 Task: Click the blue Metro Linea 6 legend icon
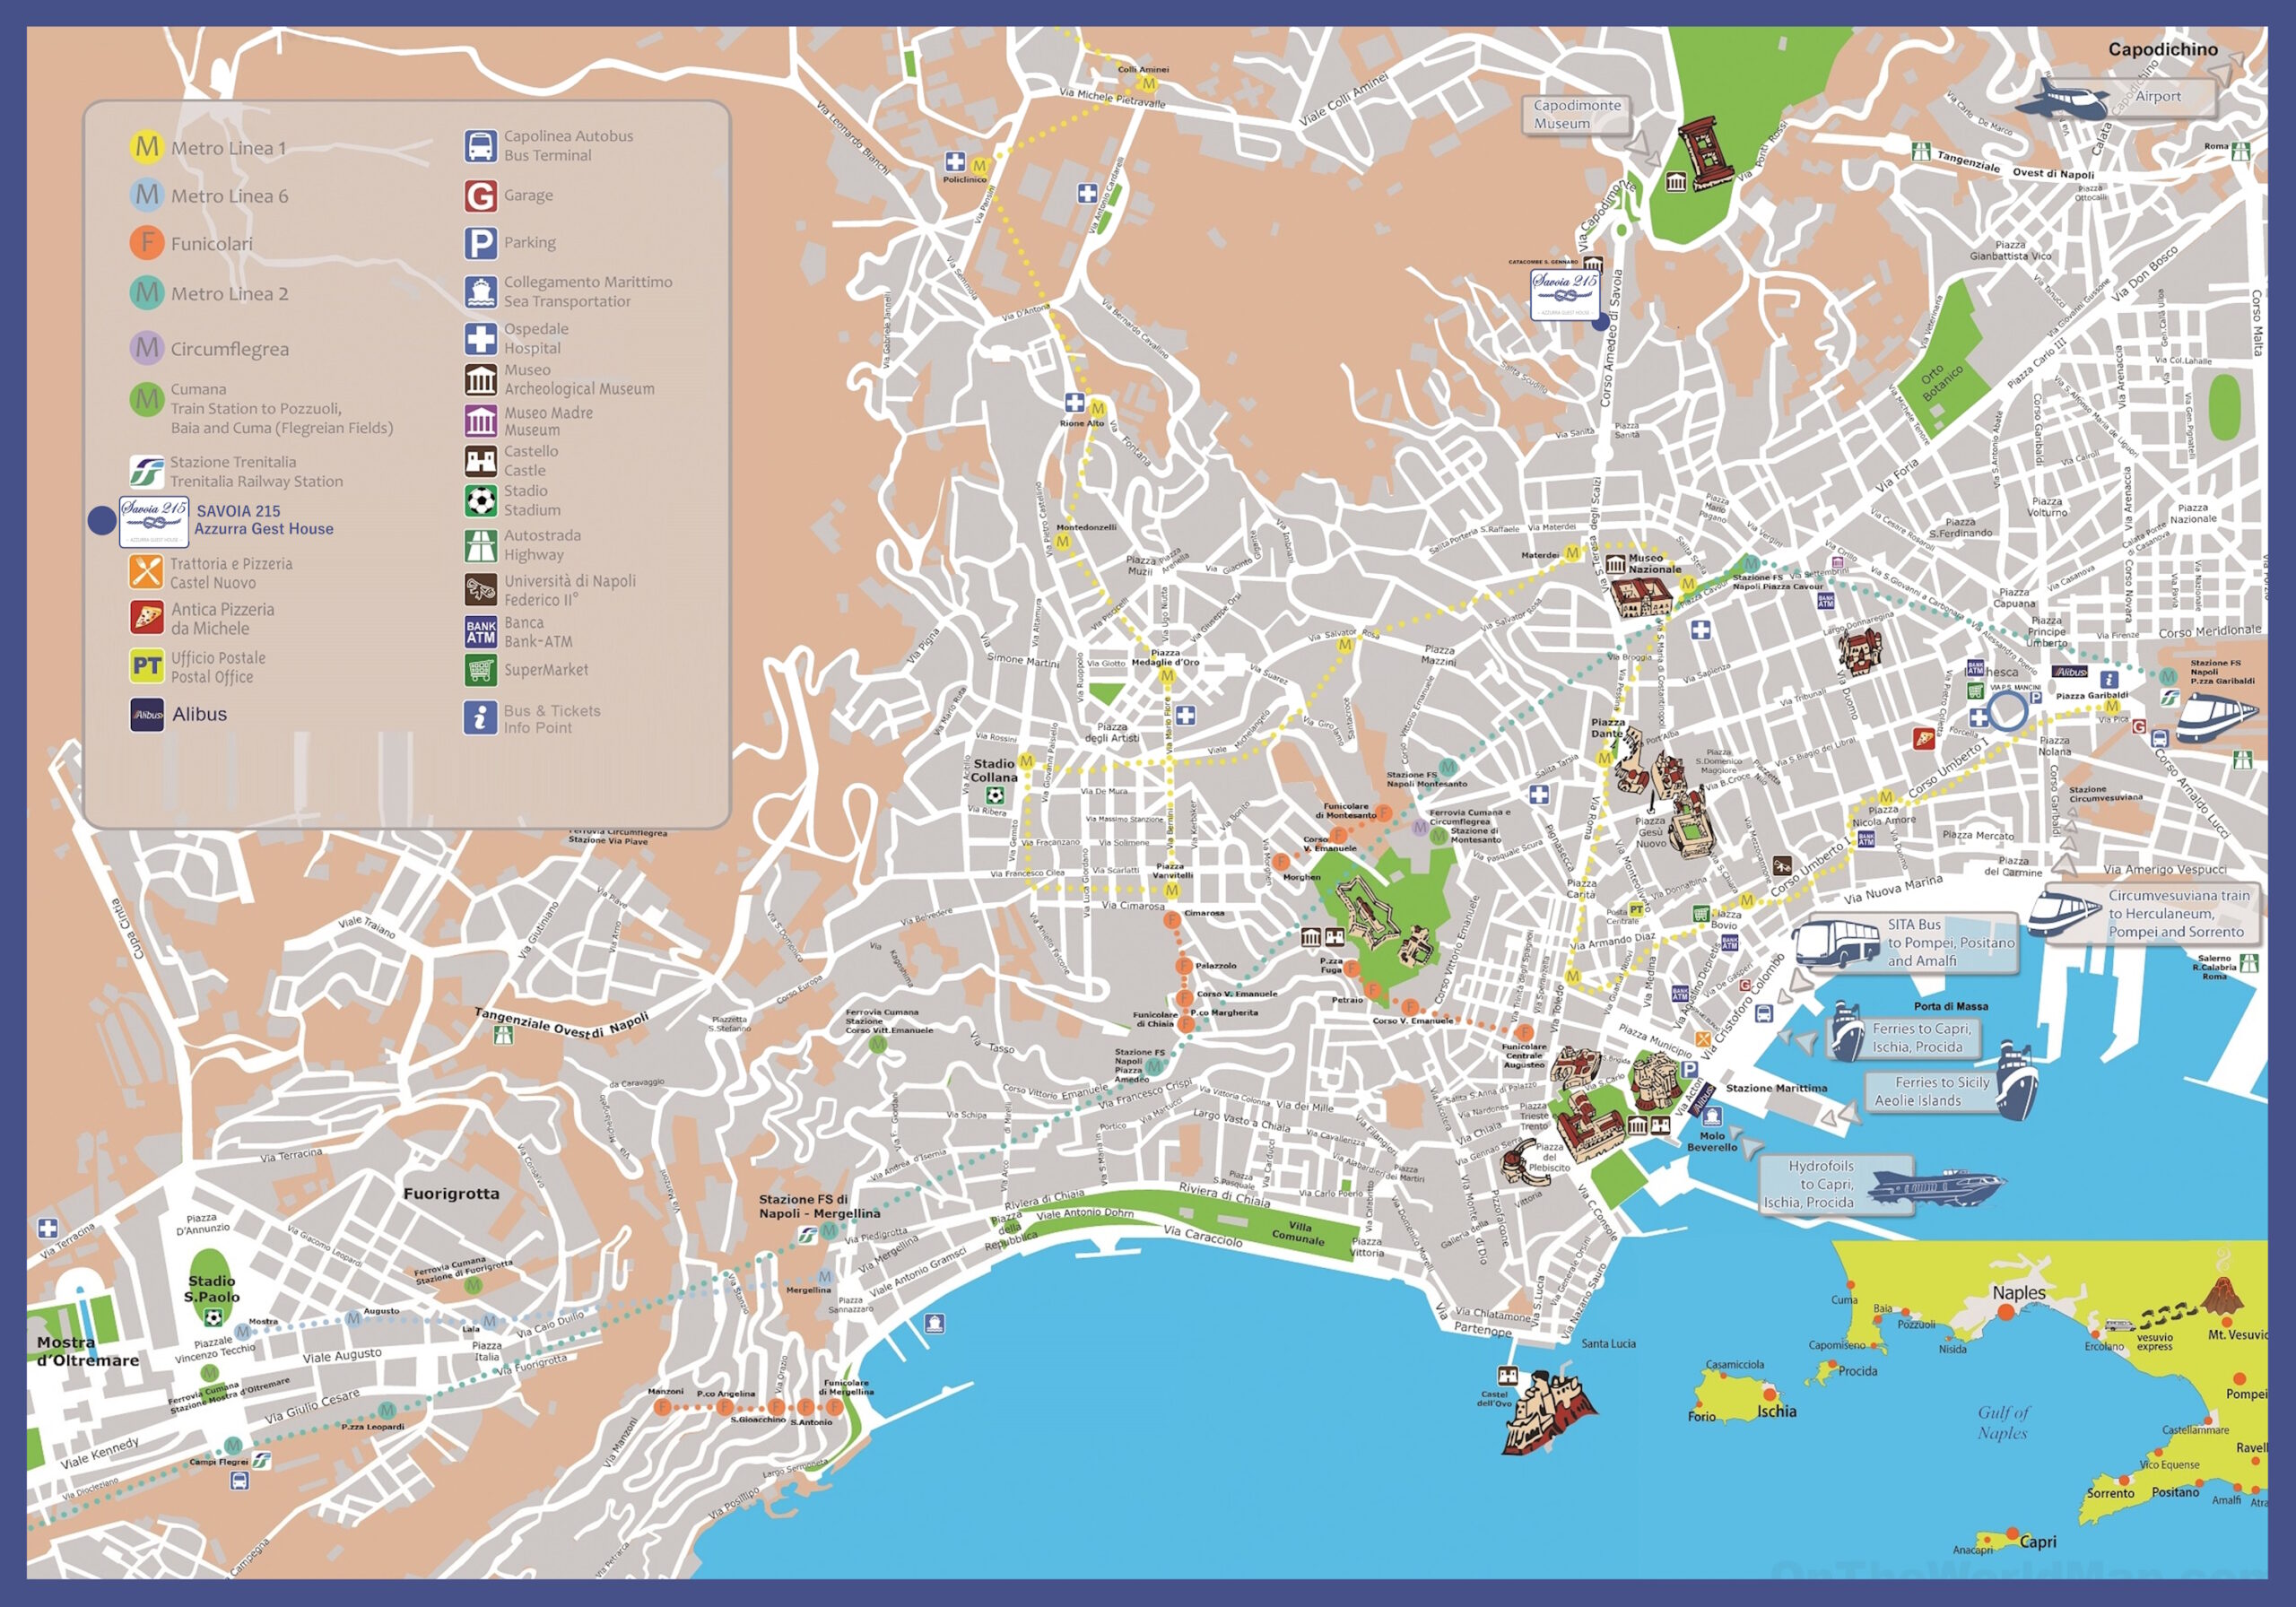coord(147,195)
